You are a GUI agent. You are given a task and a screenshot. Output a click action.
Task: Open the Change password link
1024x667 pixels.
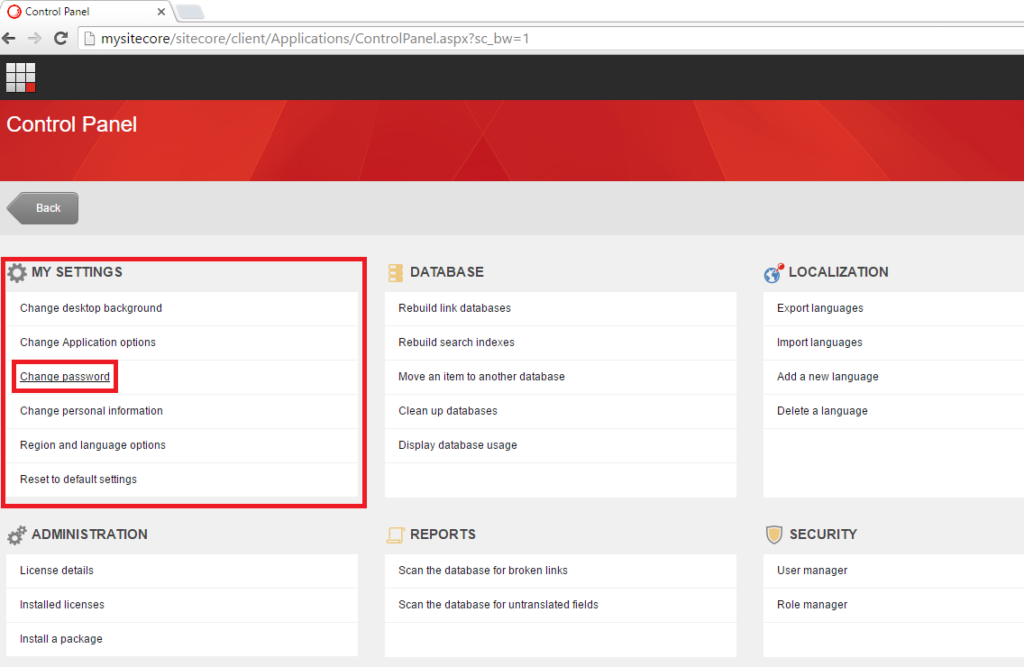65,377
